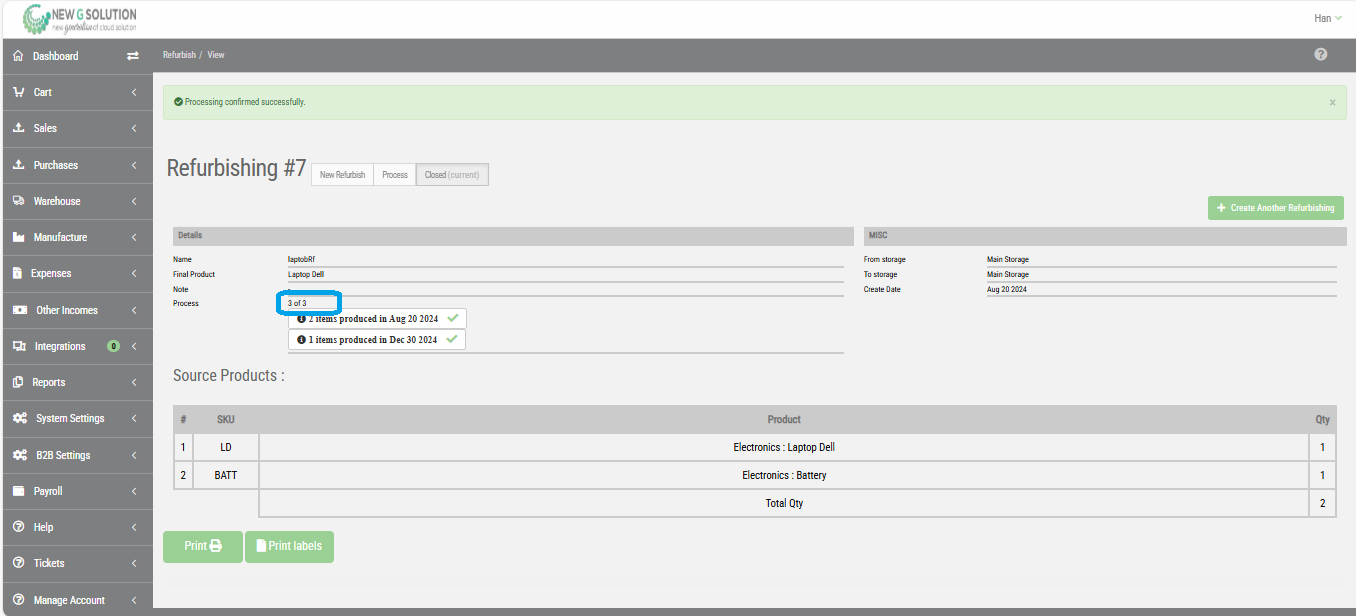
Task: Click the Integrations icon in sidebar
Action: [19, 346]
